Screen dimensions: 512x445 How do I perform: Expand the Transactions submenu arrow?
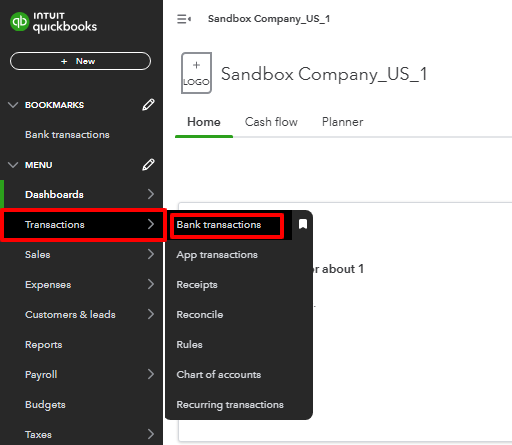pyautogui.click(x=151, y=224)
